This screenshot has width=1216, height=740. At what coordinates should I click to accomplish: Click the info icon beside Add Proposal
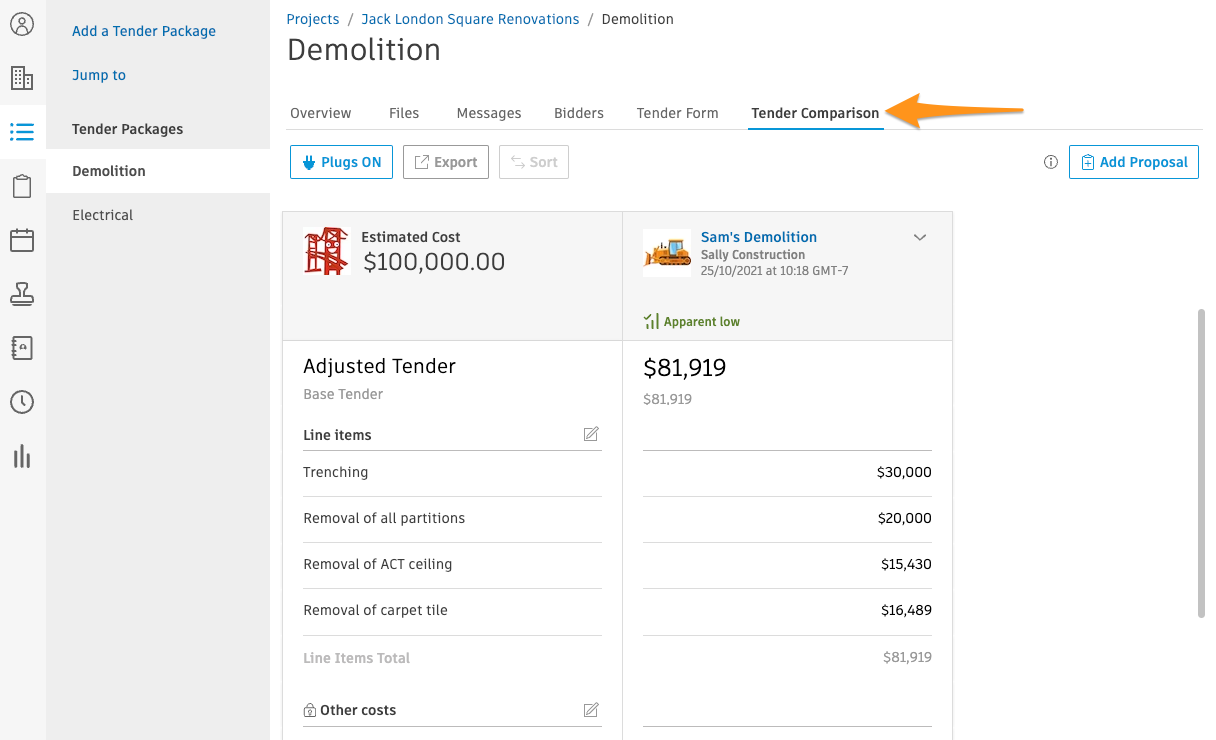tap(1051, 162)
